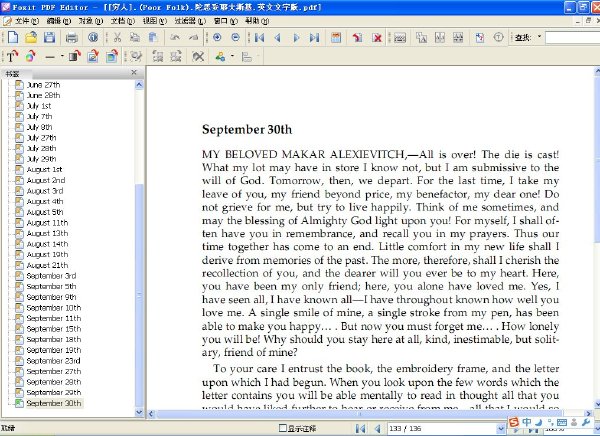Open the July 28th bookmark
600x436 pixels.
(x=41, y=148)
